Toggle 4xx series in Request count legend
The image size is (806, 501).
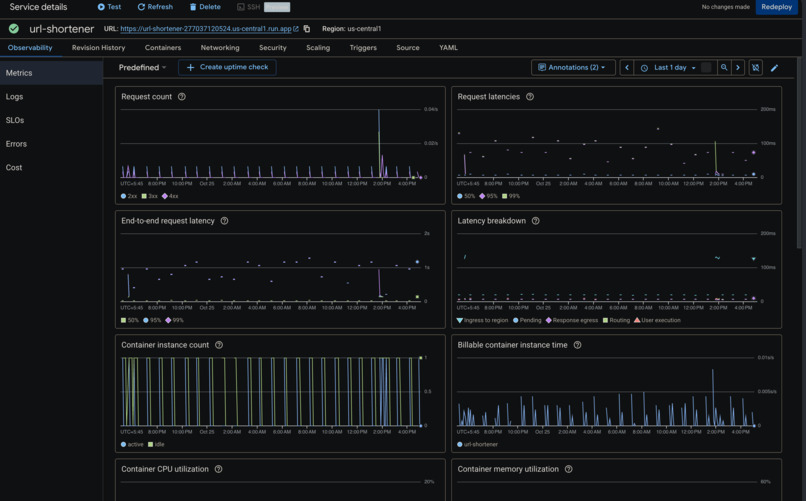point(170,196)
